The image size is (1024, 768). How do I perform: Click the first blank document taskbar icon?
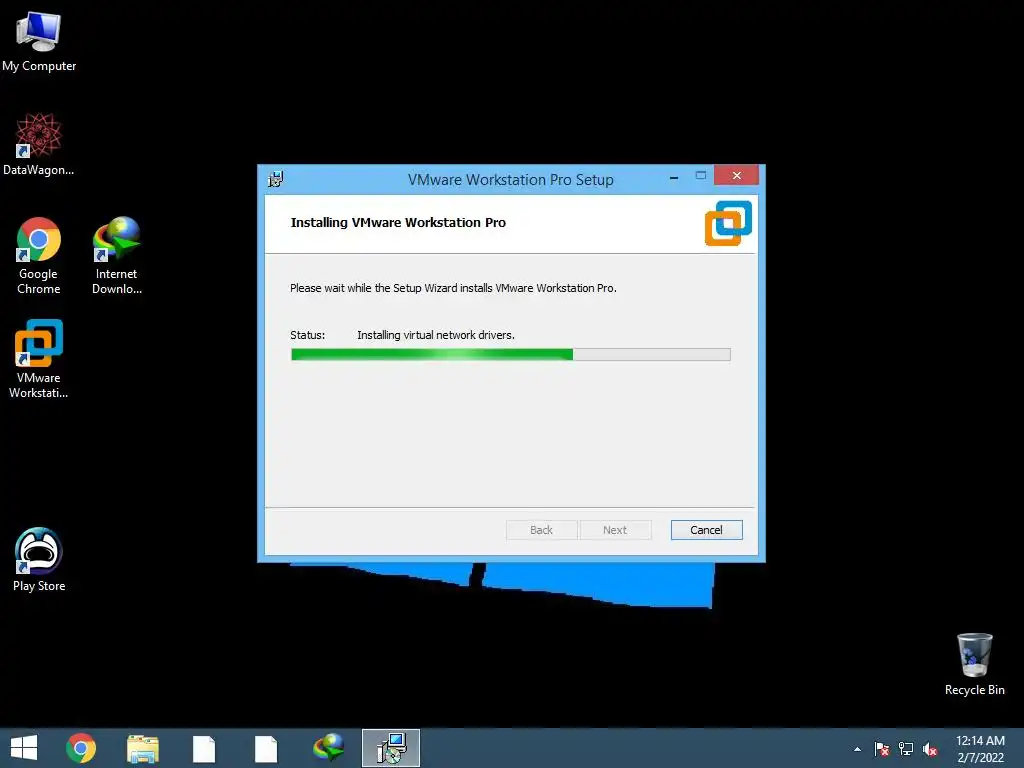click(204, 748)
